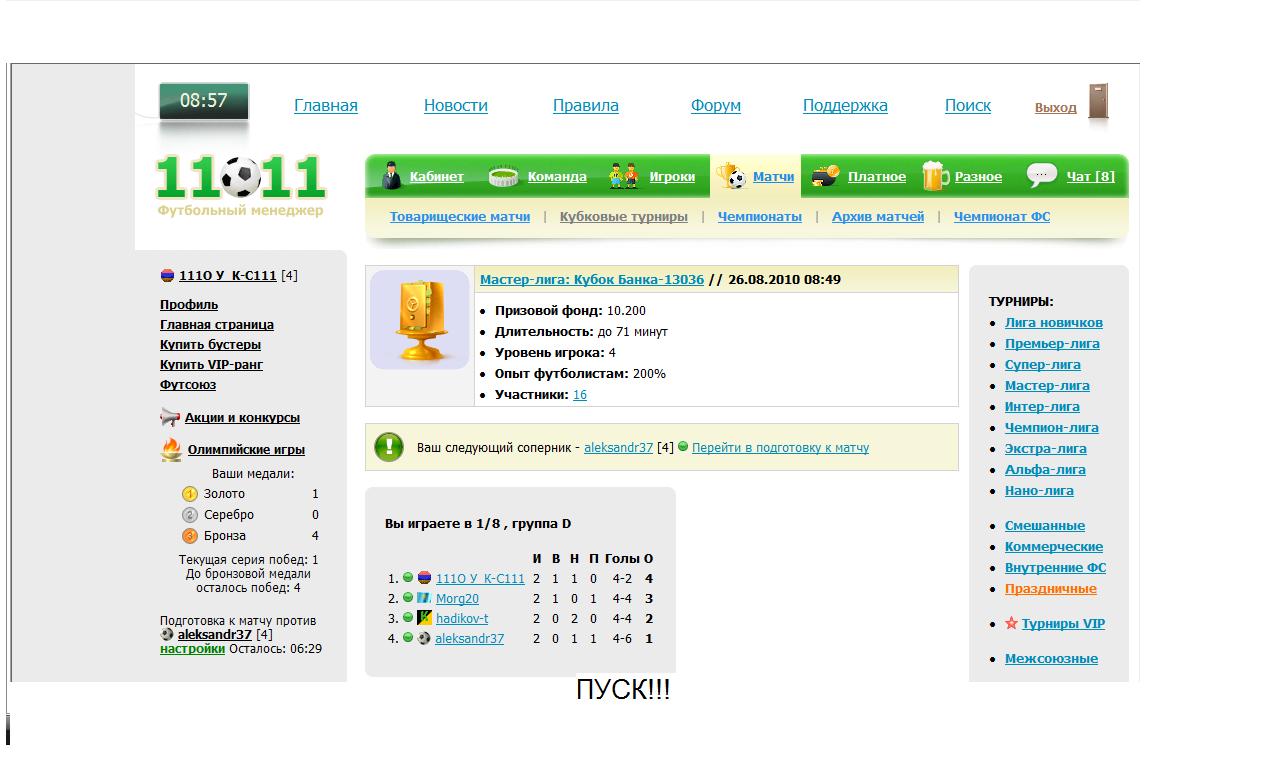1280x768 pixels.
Task: Open the Платное menu tab
Action: (876, 177)
